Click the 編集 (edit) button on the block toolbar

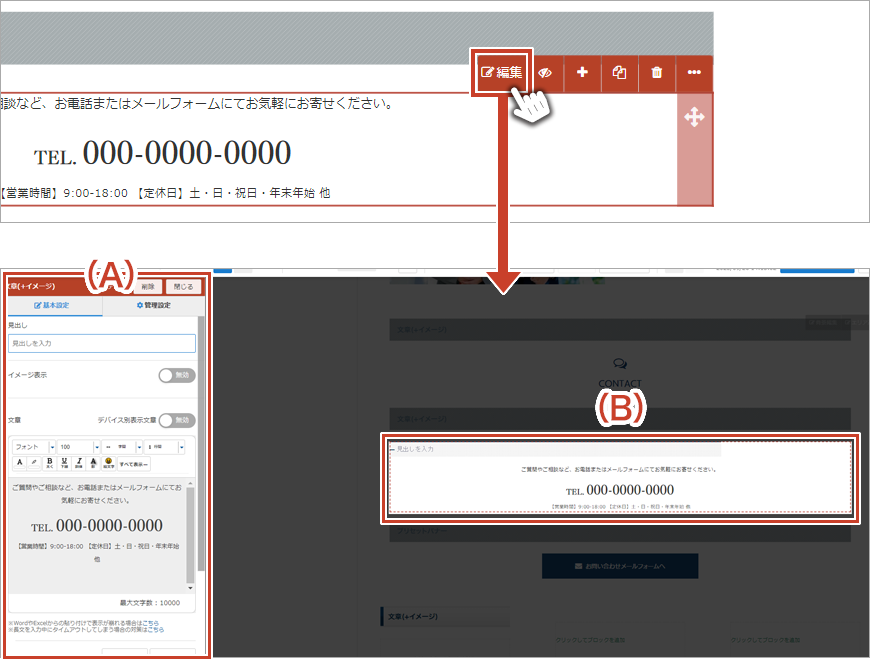(x=502, y=72)
